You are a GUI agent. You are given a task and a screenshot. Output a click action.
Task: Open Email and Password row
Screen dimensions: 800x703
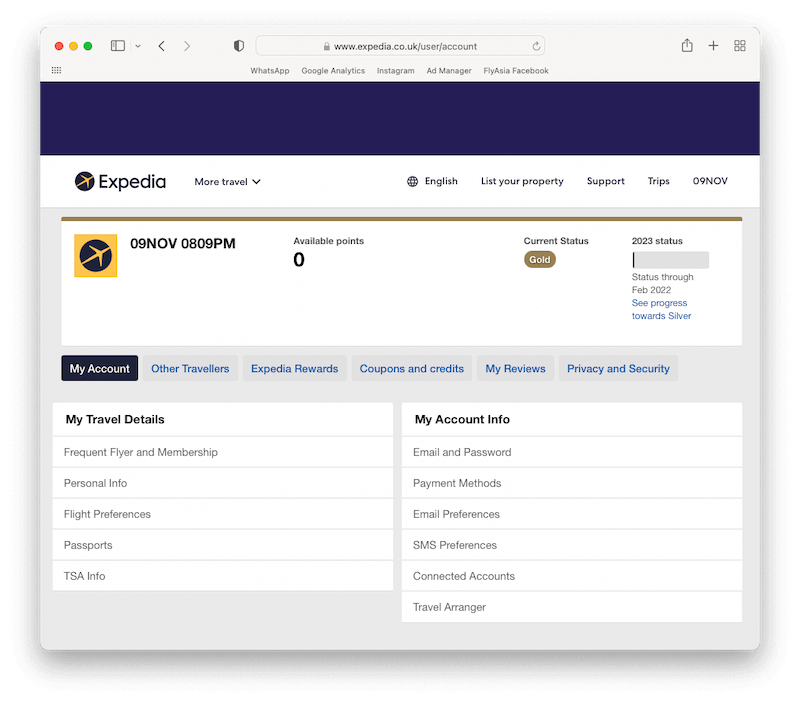[571, 452]
